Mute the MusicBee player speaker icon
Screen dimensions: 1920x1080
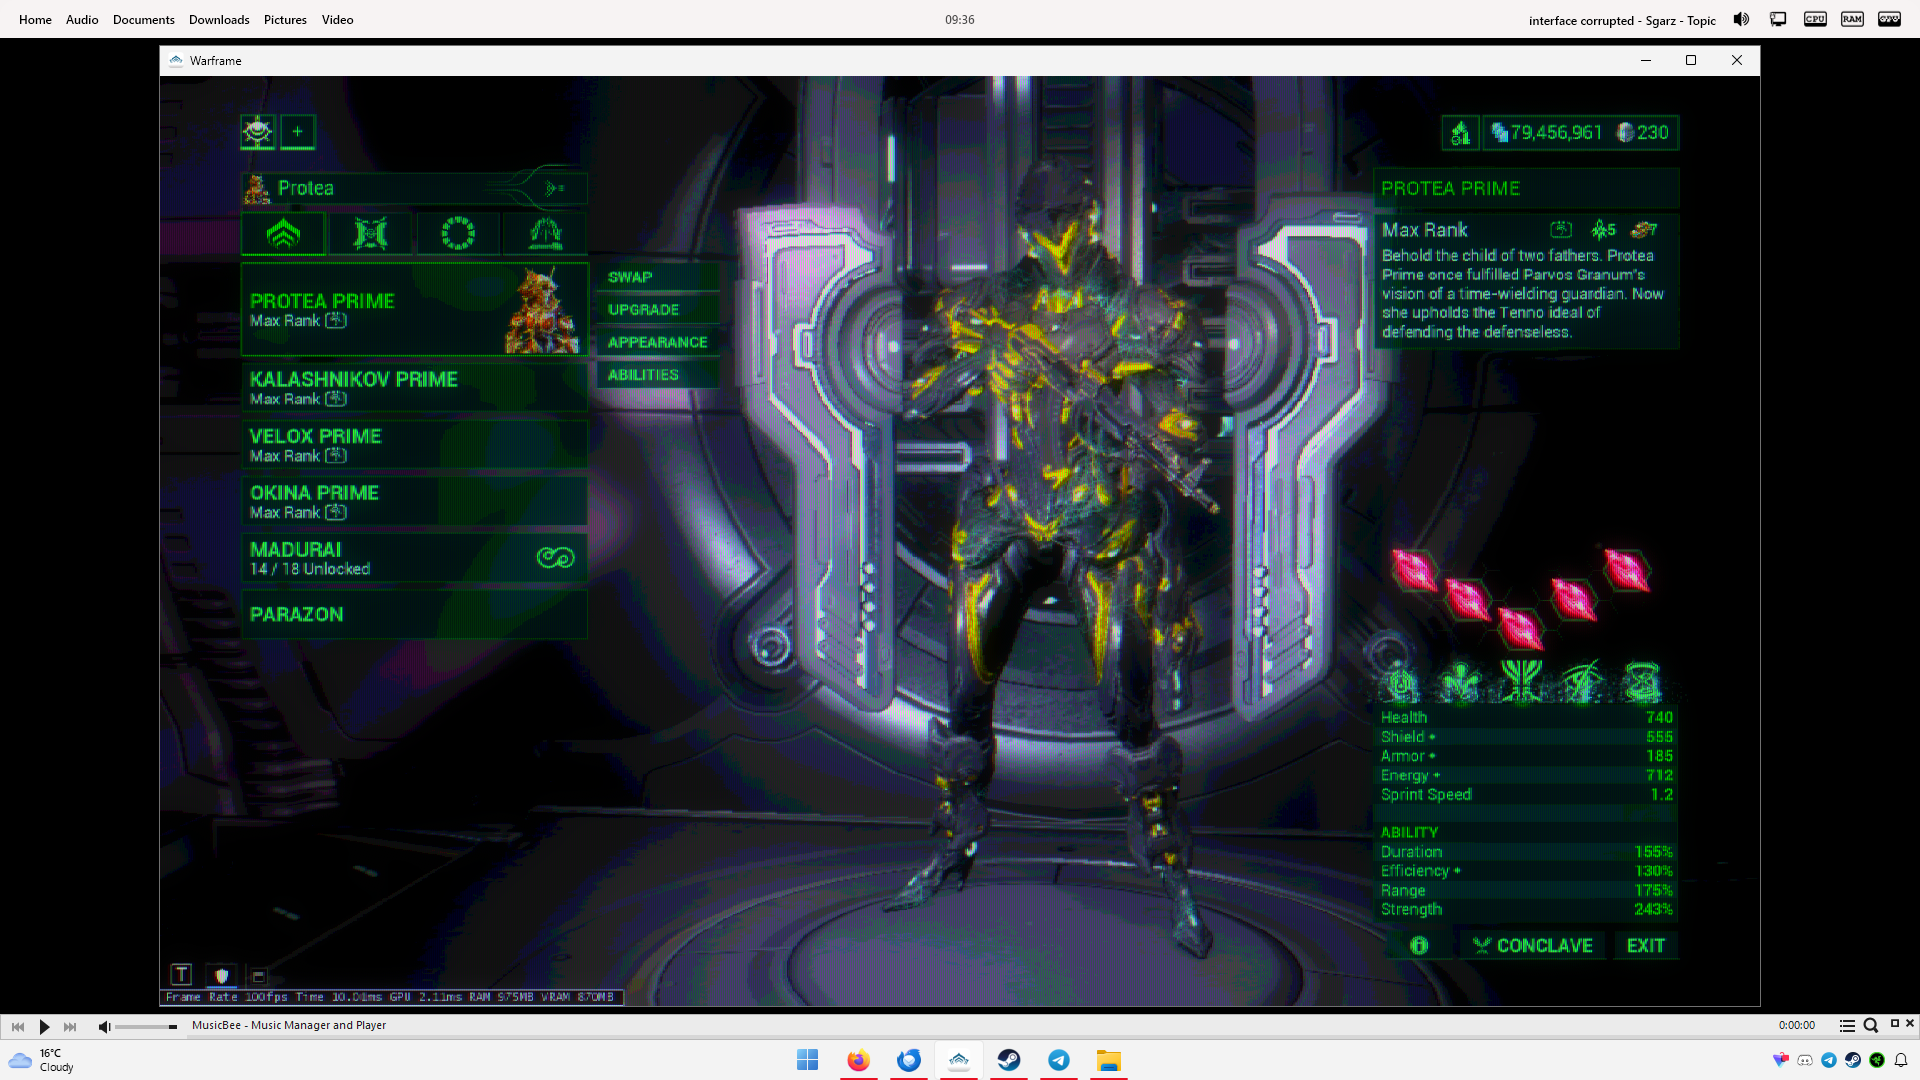[104, 1027]
